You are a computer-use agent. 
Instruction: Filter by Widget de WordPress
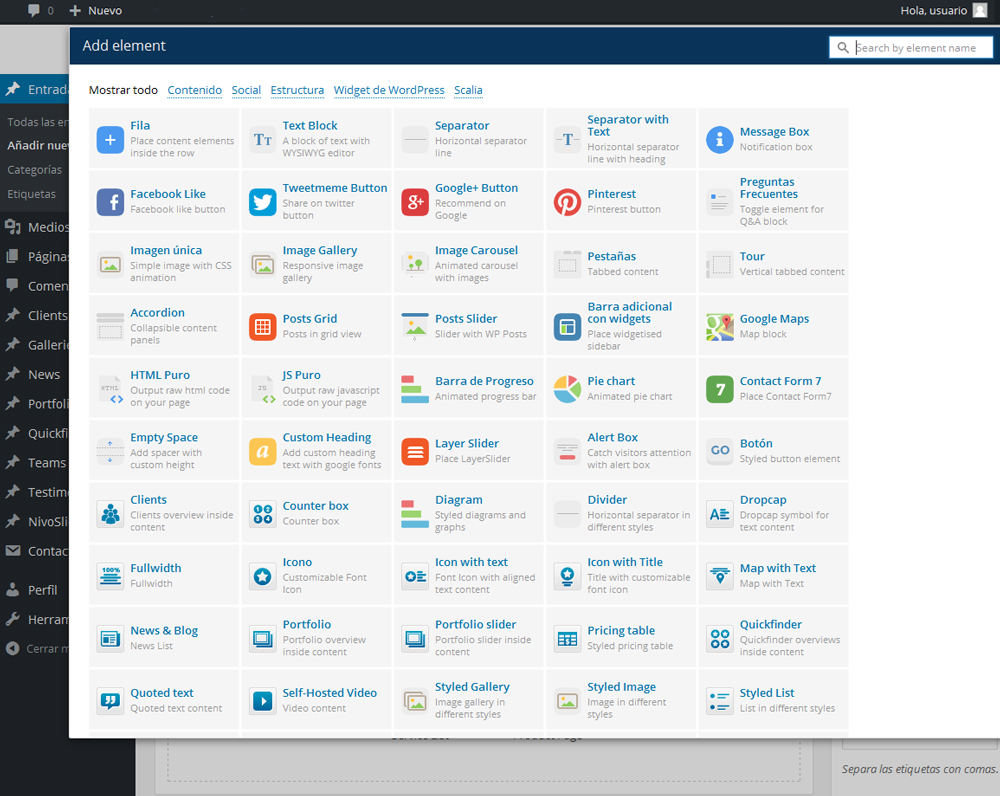point(389,90)
